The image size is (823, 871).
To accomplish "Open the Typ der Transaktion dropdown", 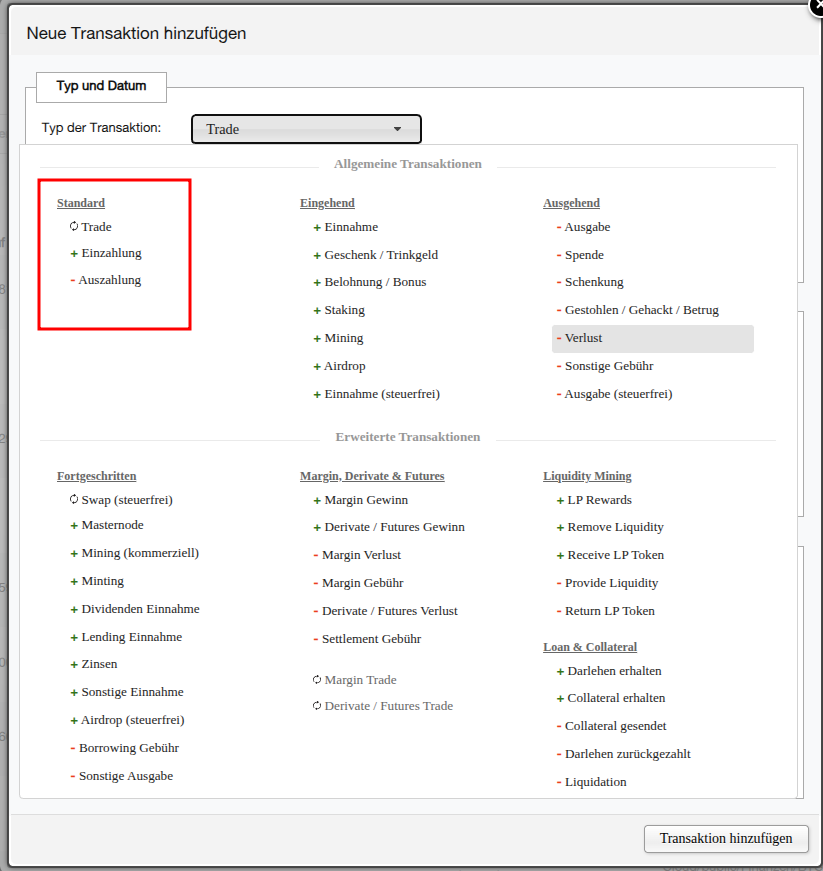I will coord(306,129).
